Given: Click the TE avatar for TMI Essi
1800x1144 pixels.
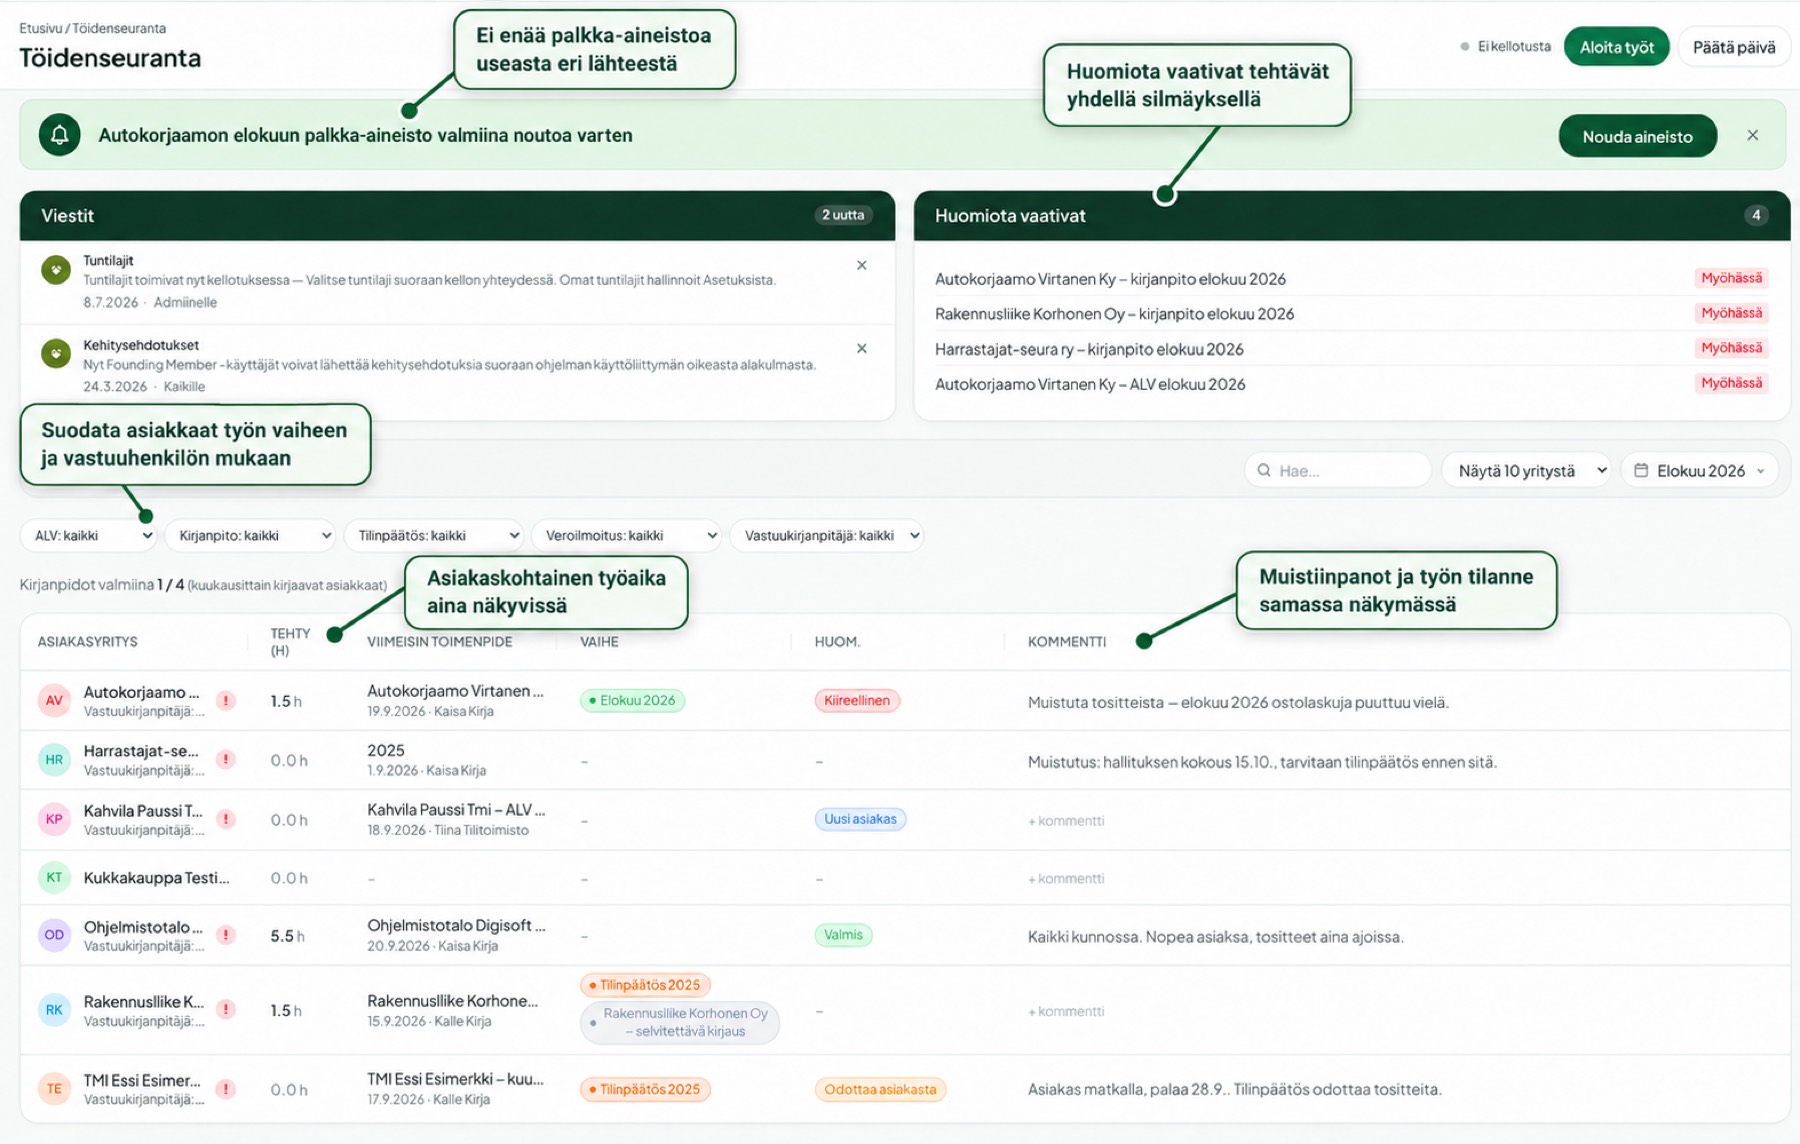Looking at the screenshot, I should (x=54, y=1089).
